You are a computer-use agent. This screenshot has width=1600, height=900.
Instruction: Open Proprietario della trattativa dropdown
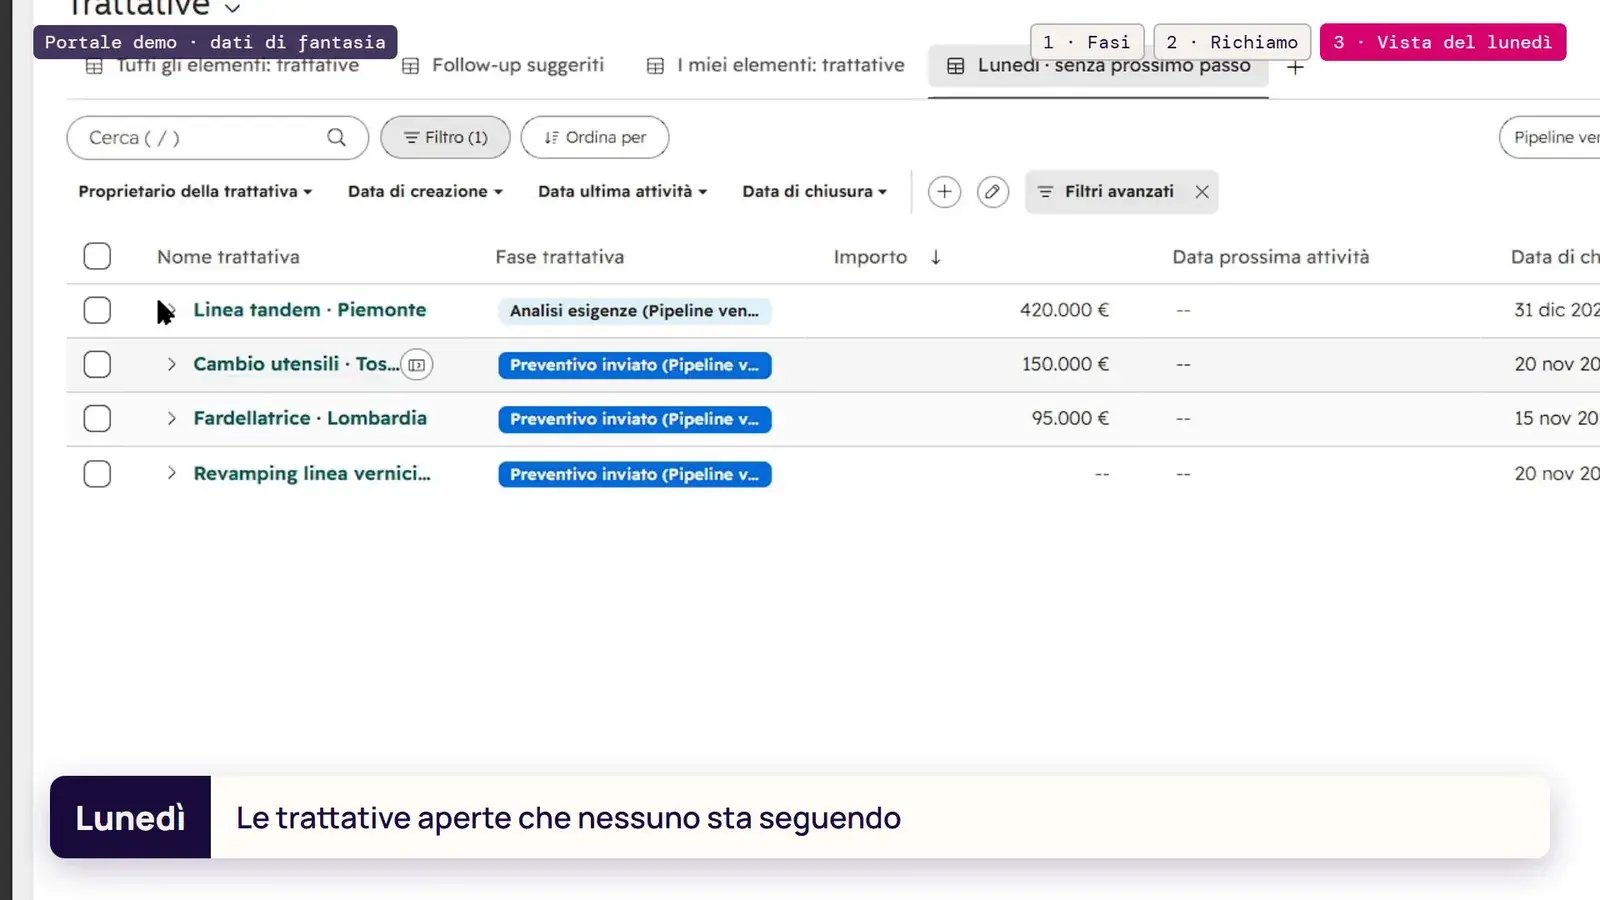tap(195, 191)
